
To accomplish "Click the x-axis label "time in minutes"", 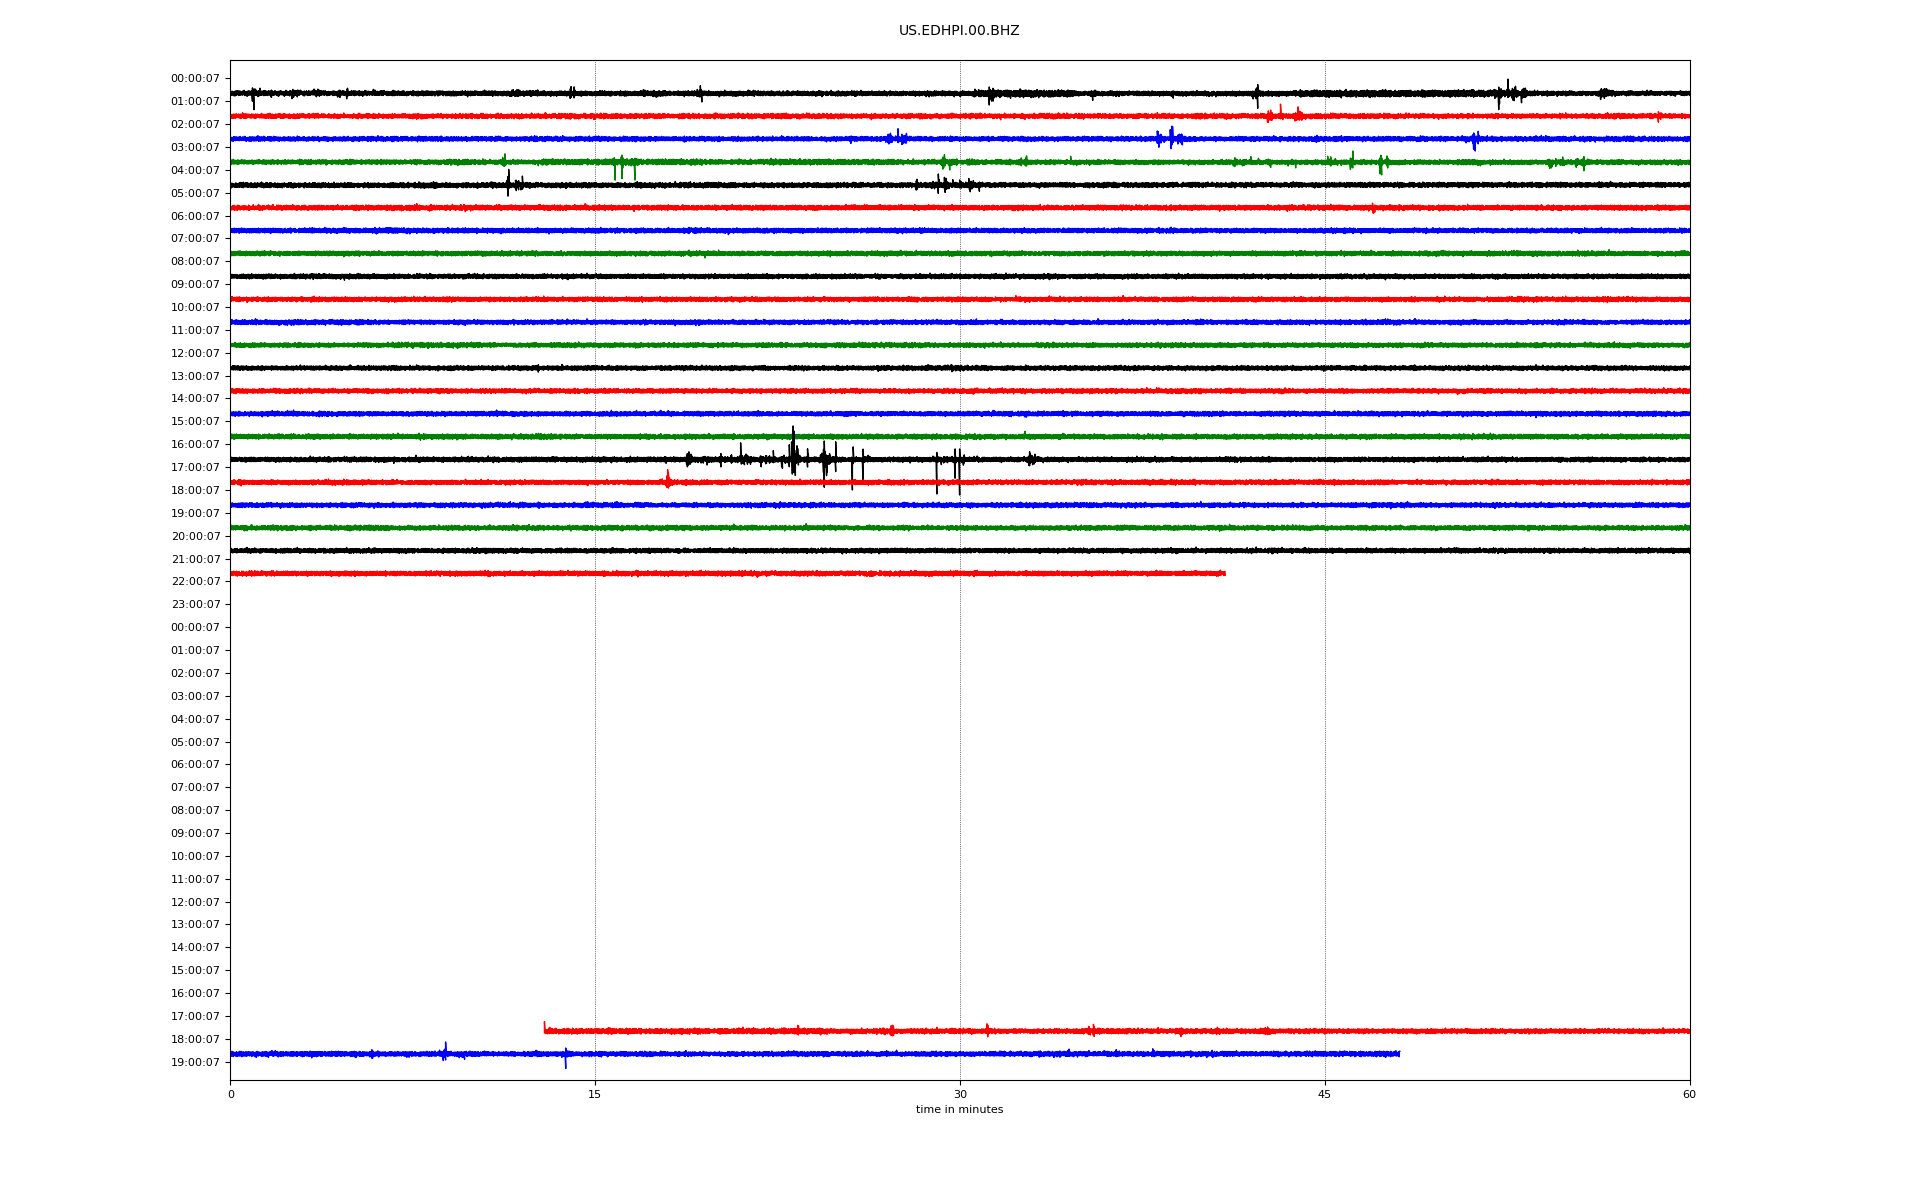I will tap(959, 1110).
